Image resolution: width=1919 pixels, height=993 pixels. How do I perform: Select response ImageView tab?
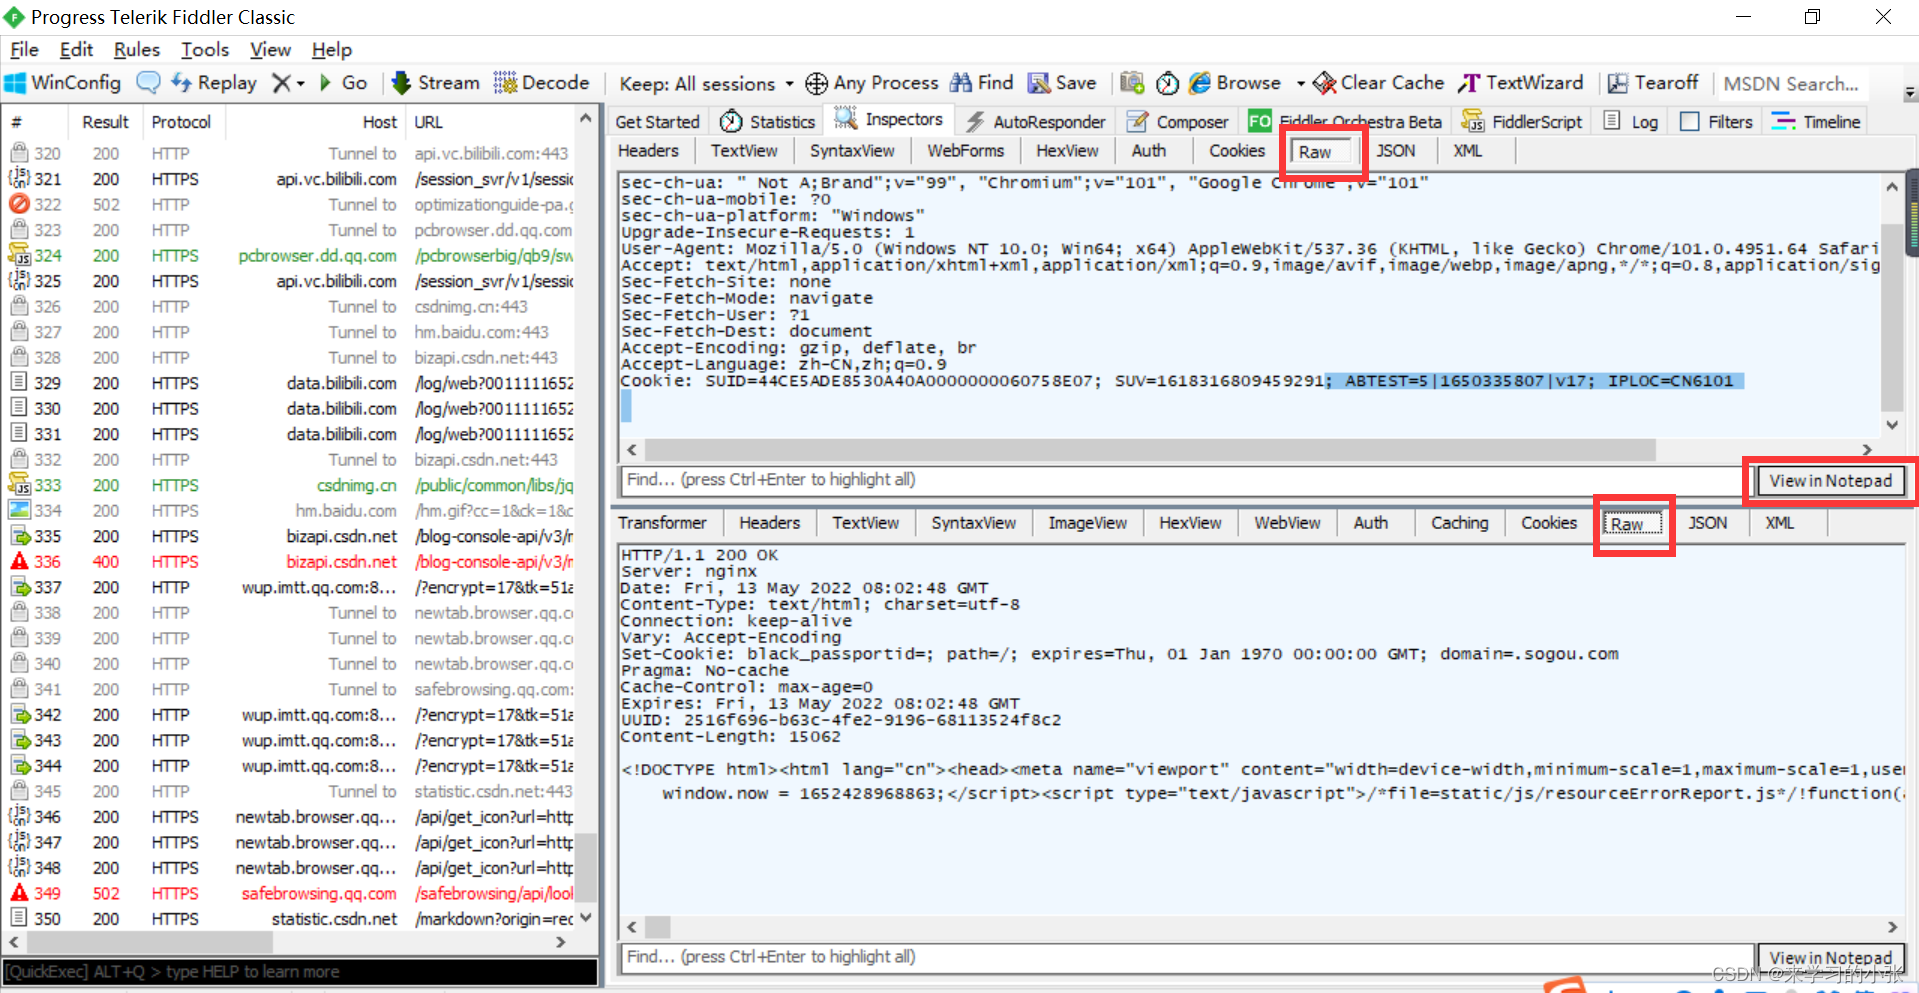tap(1087, 523)
